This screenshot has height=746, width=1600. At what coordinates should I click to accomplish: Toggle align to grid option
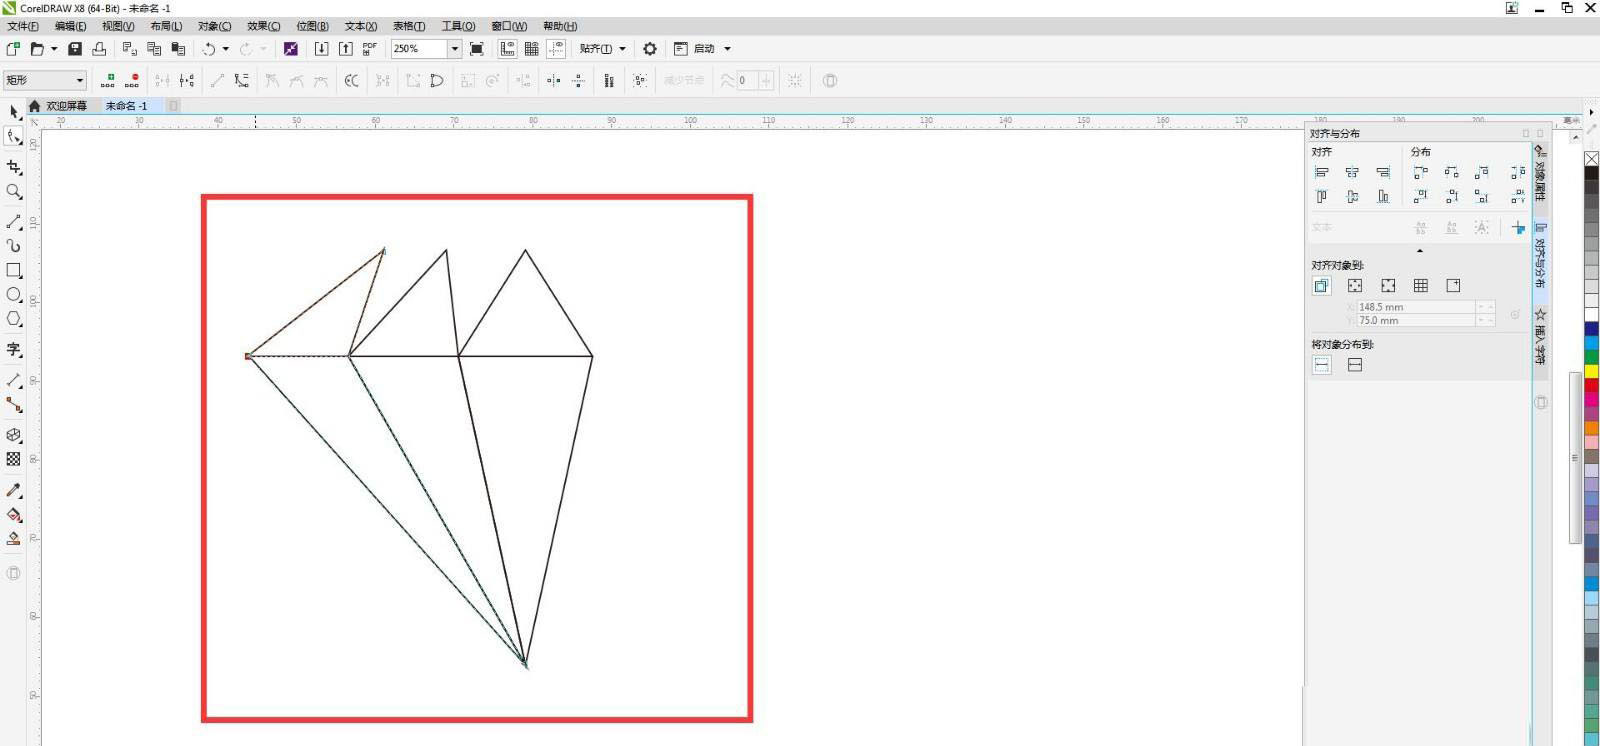(1420, 286)
